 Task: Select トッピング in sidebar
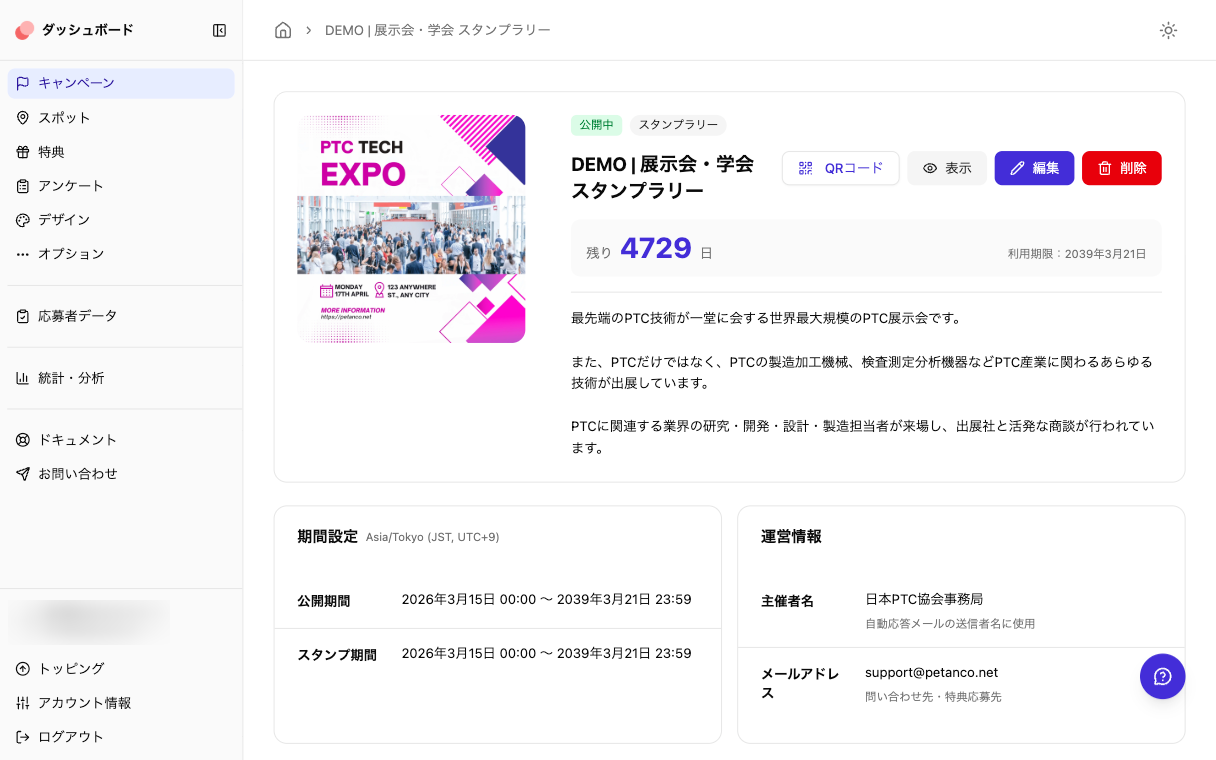click(121, 669)
